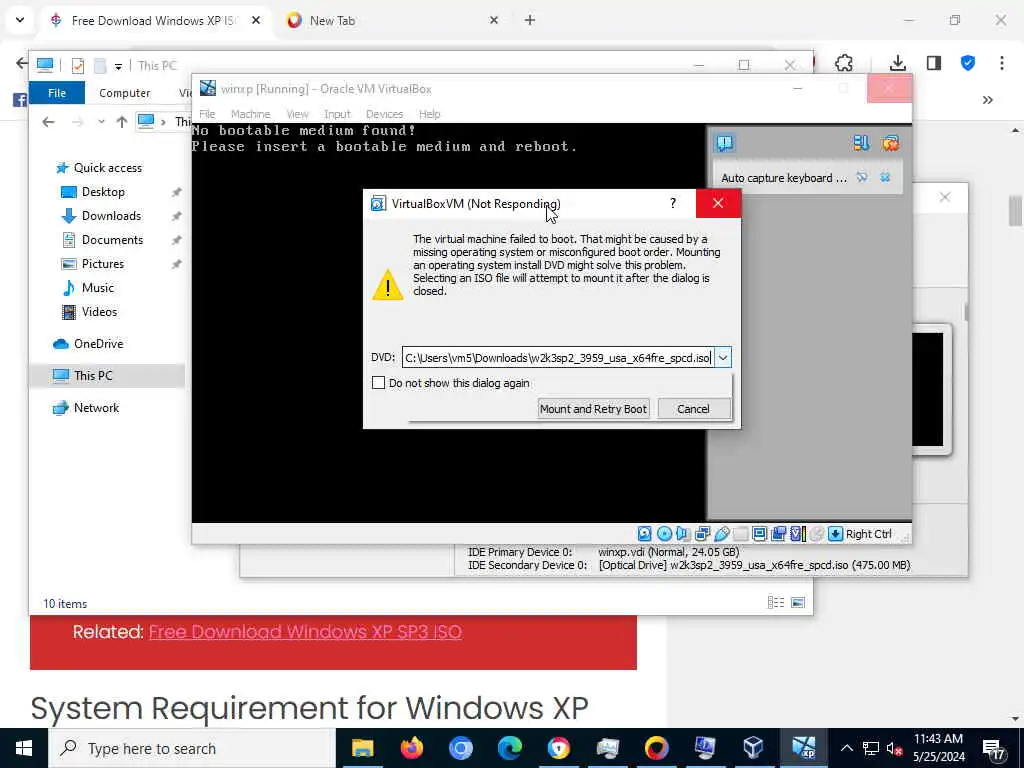
Task: Dismiss the Auto capture keyboard notification
Action: click(885, 177)
